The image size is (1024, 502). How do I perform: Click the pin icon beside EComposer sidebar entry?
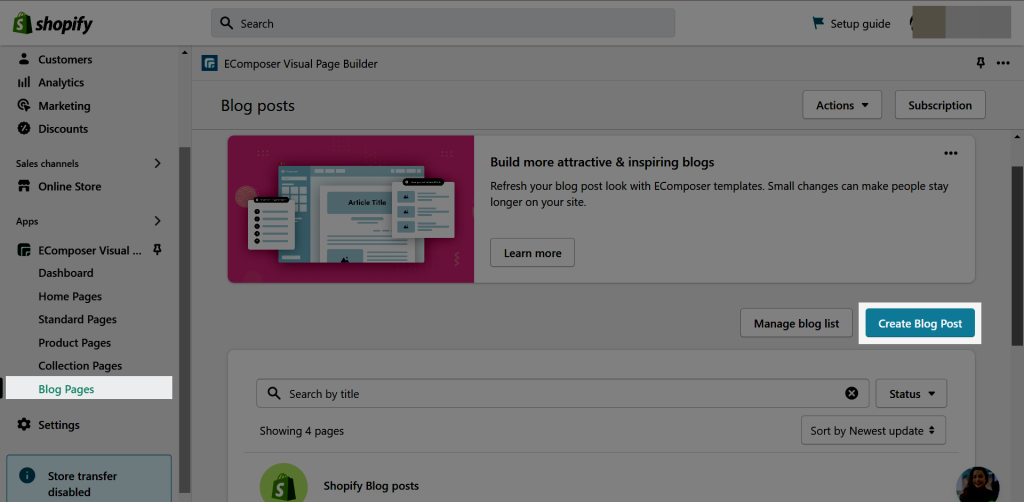pos(157,249)
